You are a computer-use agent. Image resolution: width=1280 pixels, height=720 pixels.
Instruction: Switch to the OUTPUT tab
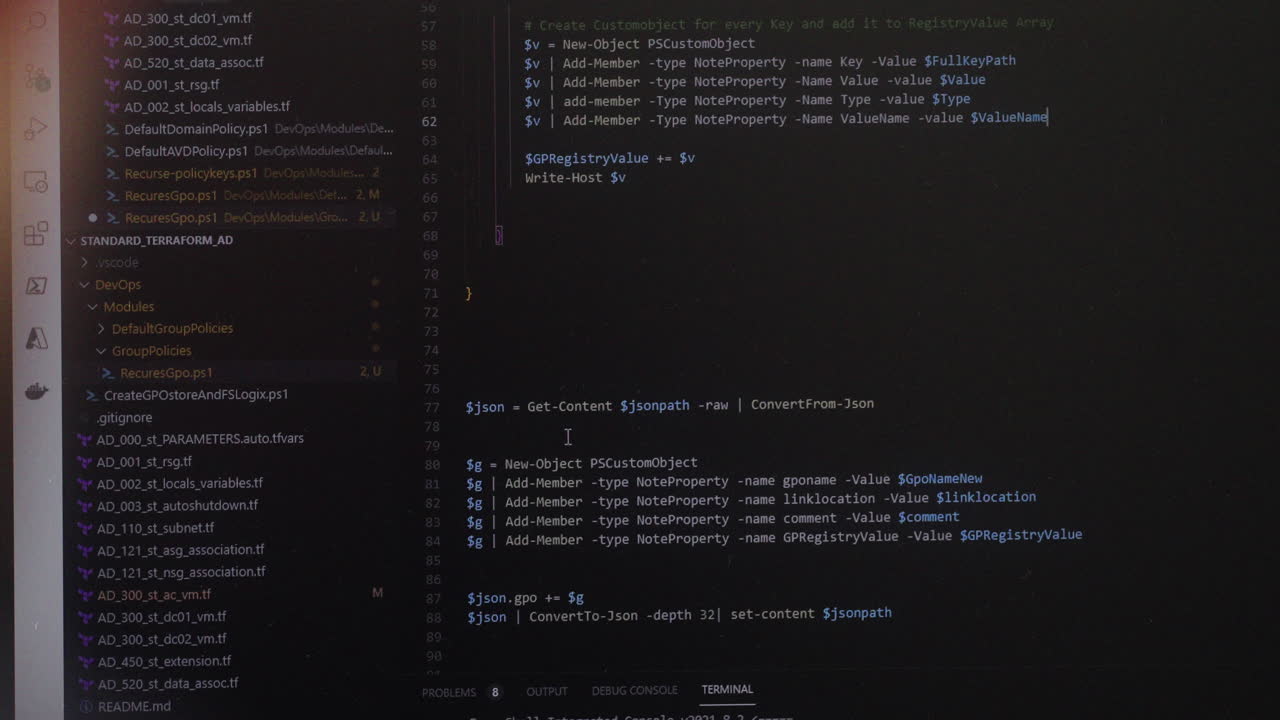pos(546,691)
